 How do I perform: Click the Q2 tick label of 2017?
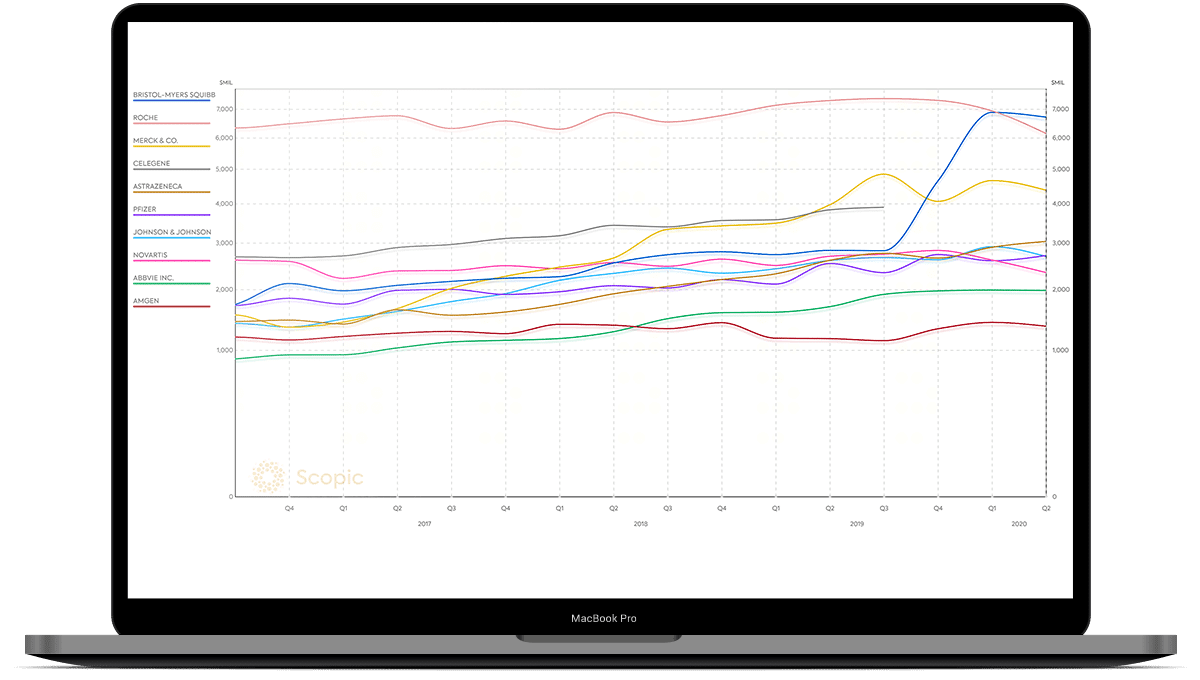397,509
